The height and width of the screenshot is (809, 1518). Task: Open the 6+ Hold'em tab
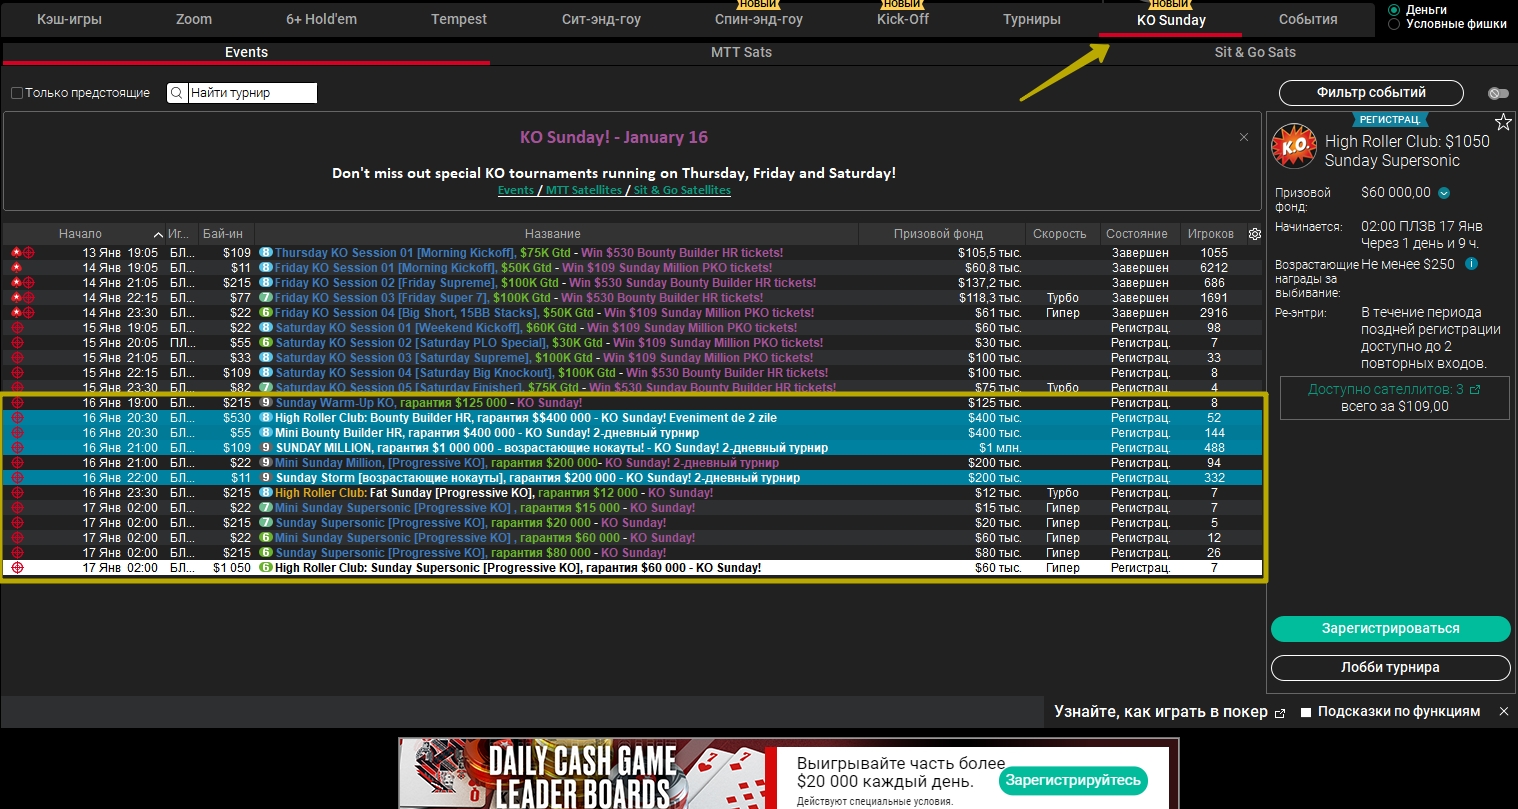(x=321, y=19)
